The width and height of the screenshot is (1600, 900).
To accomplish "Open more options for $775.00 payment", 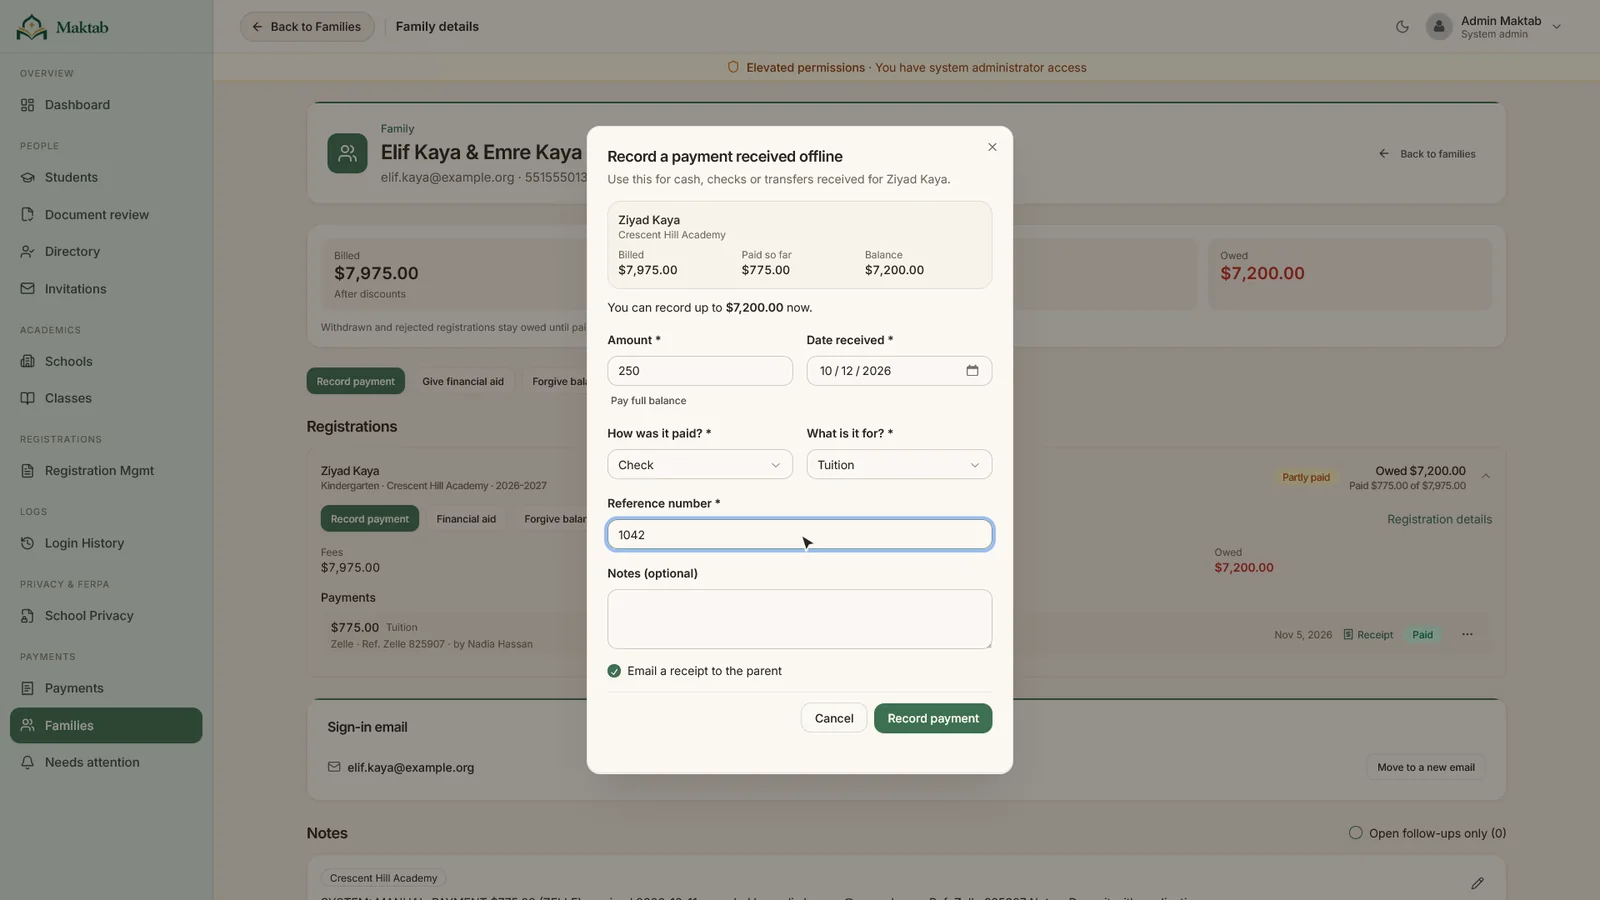I will click(1467, 635).
